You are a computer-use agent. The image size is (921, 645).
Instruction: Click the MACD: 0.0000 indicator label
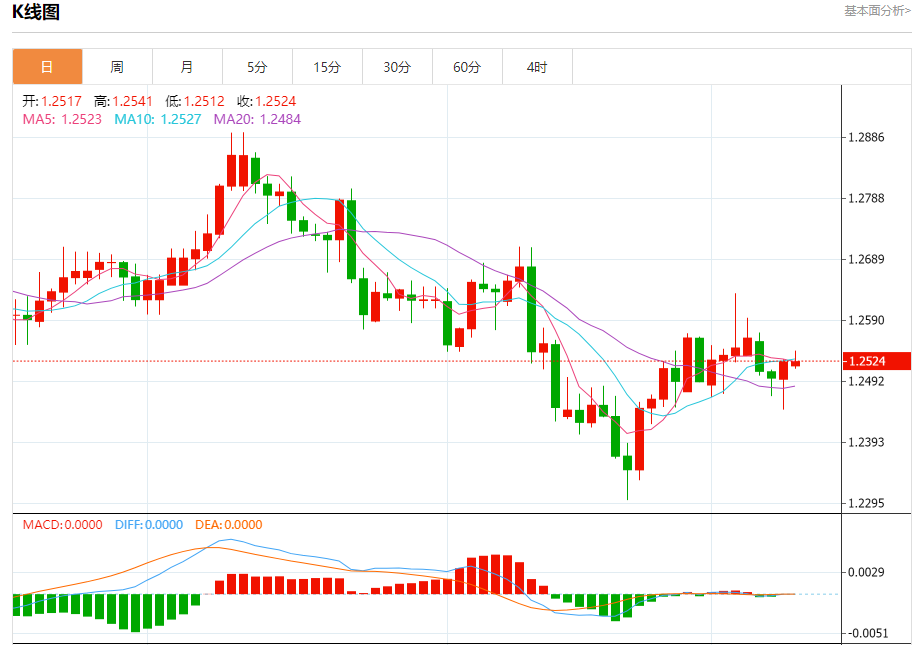pos(62,525)
